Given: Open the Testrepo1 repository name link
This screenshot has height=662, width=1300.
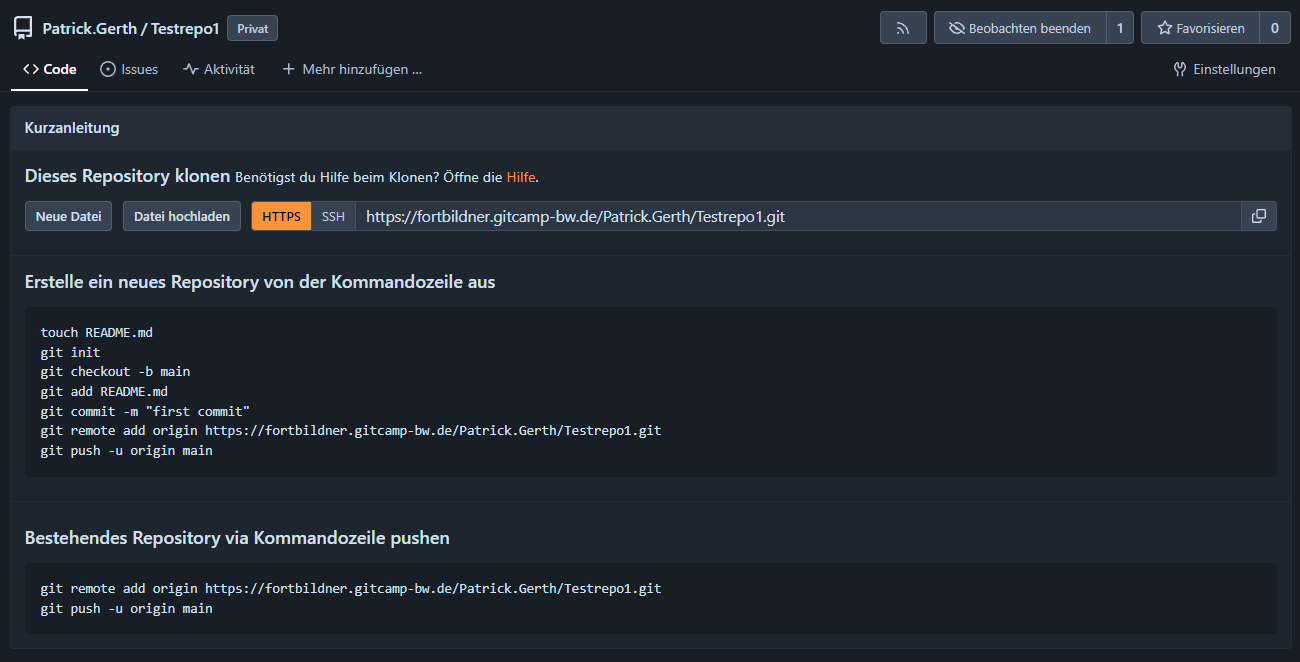Looking at the screenshot, I should pyautogui.click(x=185, y=28).
